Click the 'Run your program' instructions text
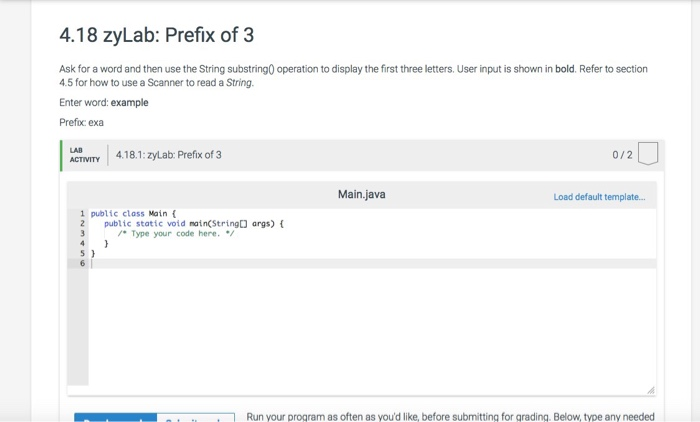Screen dimensions: 700x422 (450, 416)
